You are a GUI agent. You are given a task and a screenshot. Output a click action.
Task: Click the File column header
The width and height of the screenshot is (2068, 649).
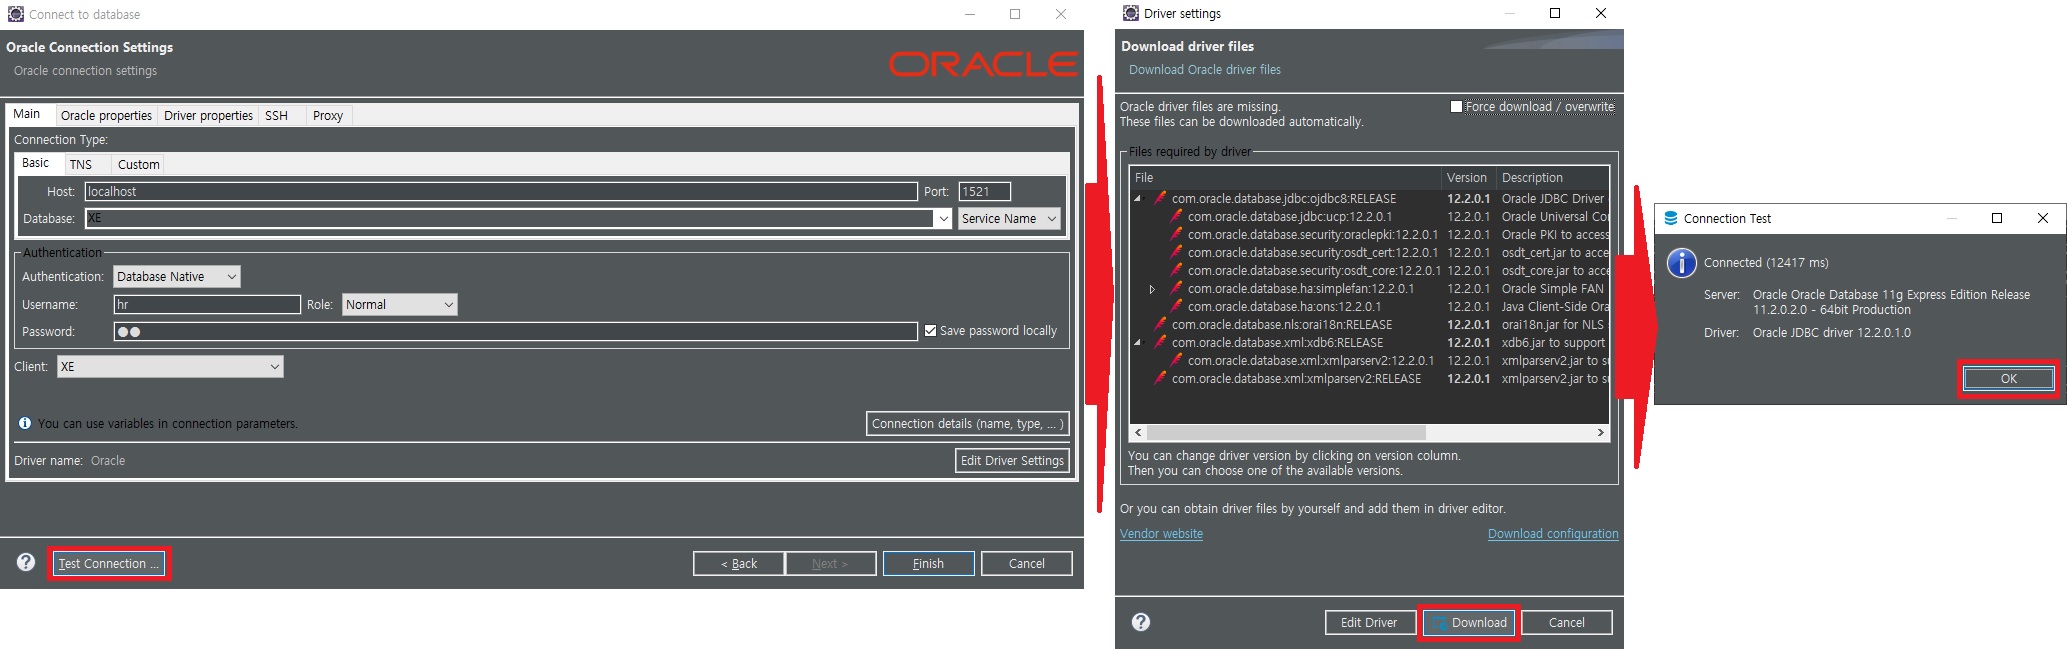tap(1286, 177)
